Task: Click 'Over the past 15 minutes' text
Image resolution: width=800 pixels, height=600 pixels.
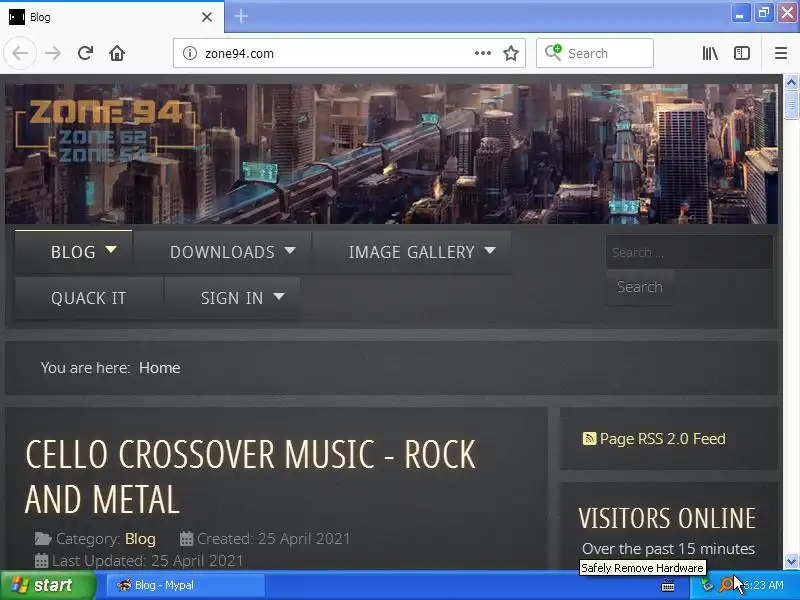Action: (x=668, y=548)
